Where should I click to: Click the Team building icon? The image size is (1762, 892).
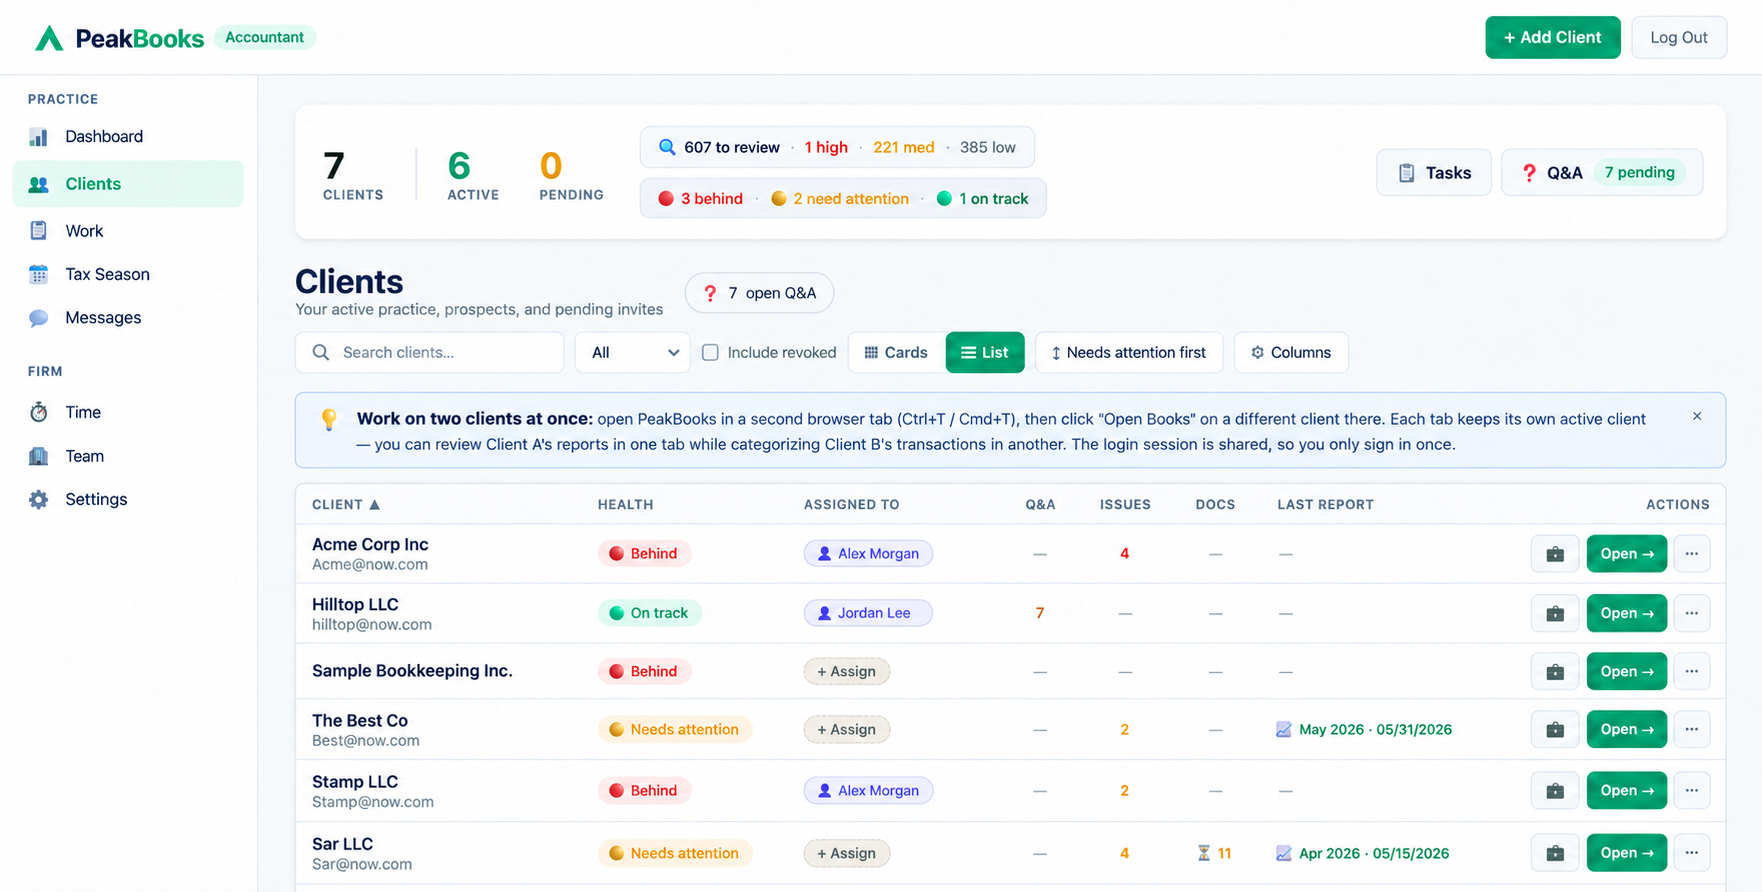[39, 456]
